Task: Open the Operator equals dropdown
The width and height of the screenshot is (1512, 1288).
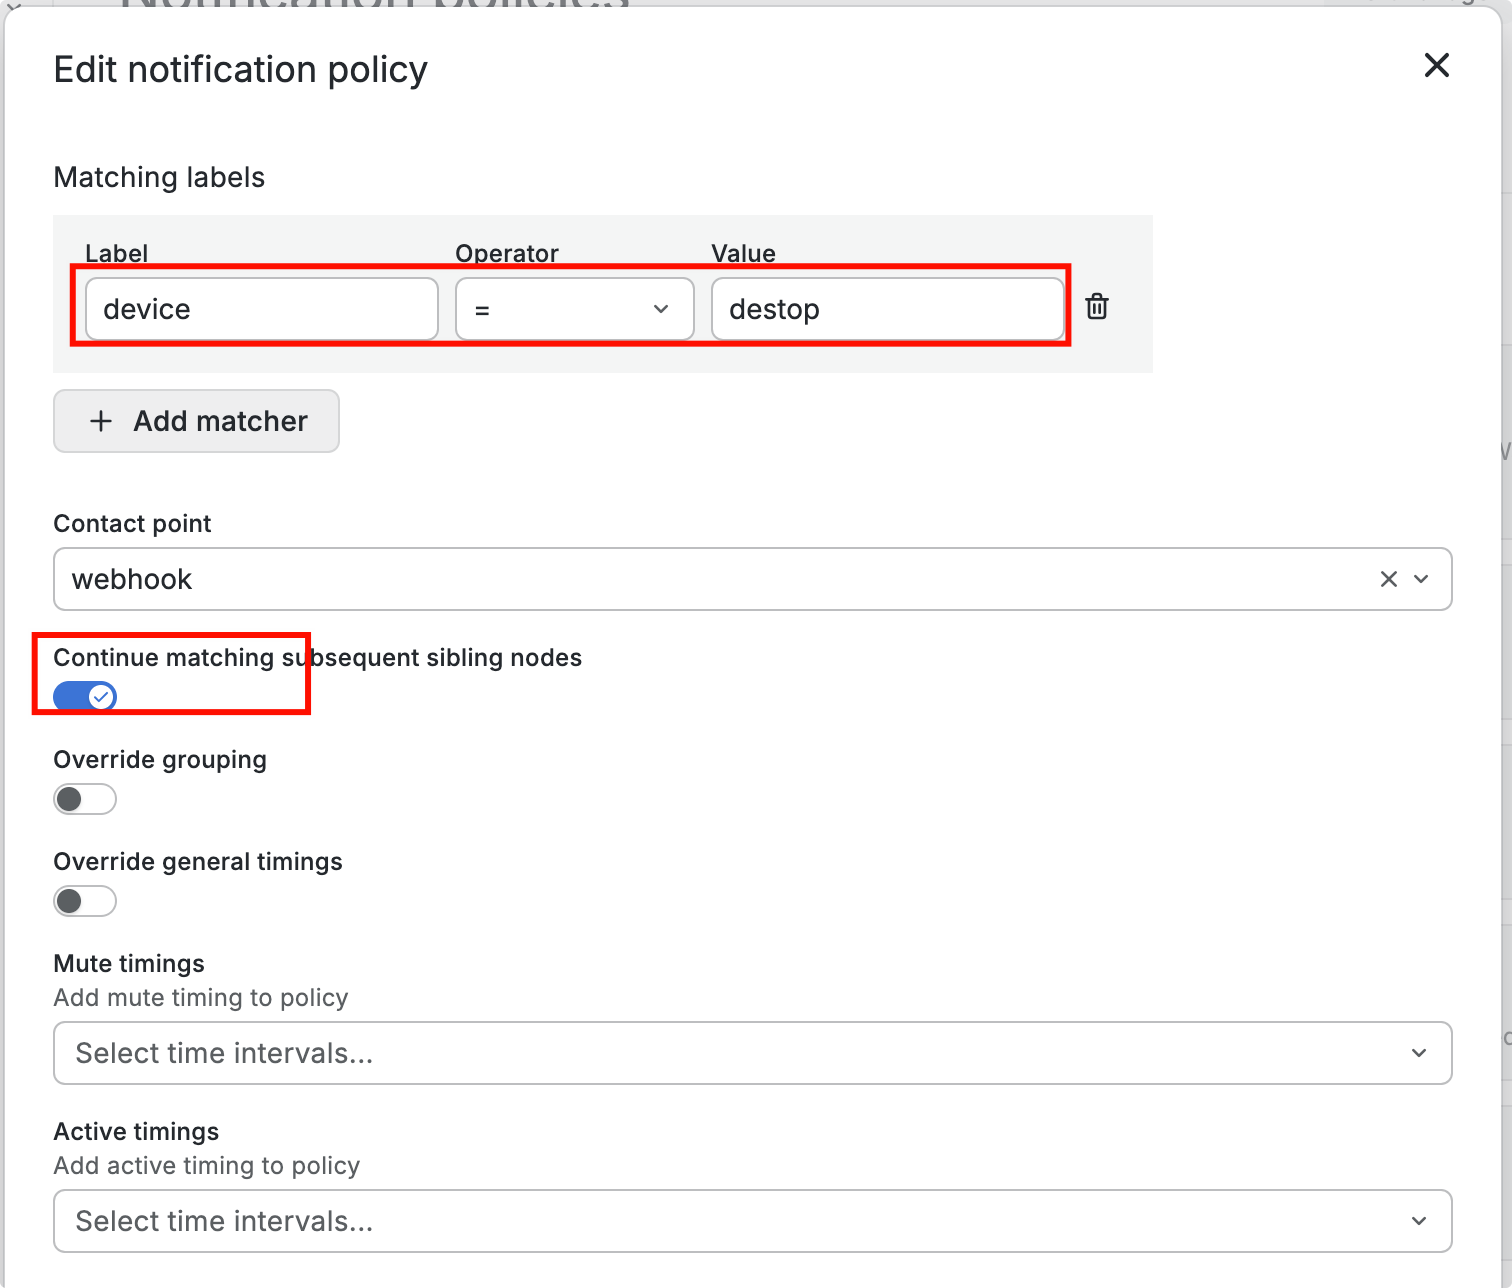Action: (x=560, y=310)
